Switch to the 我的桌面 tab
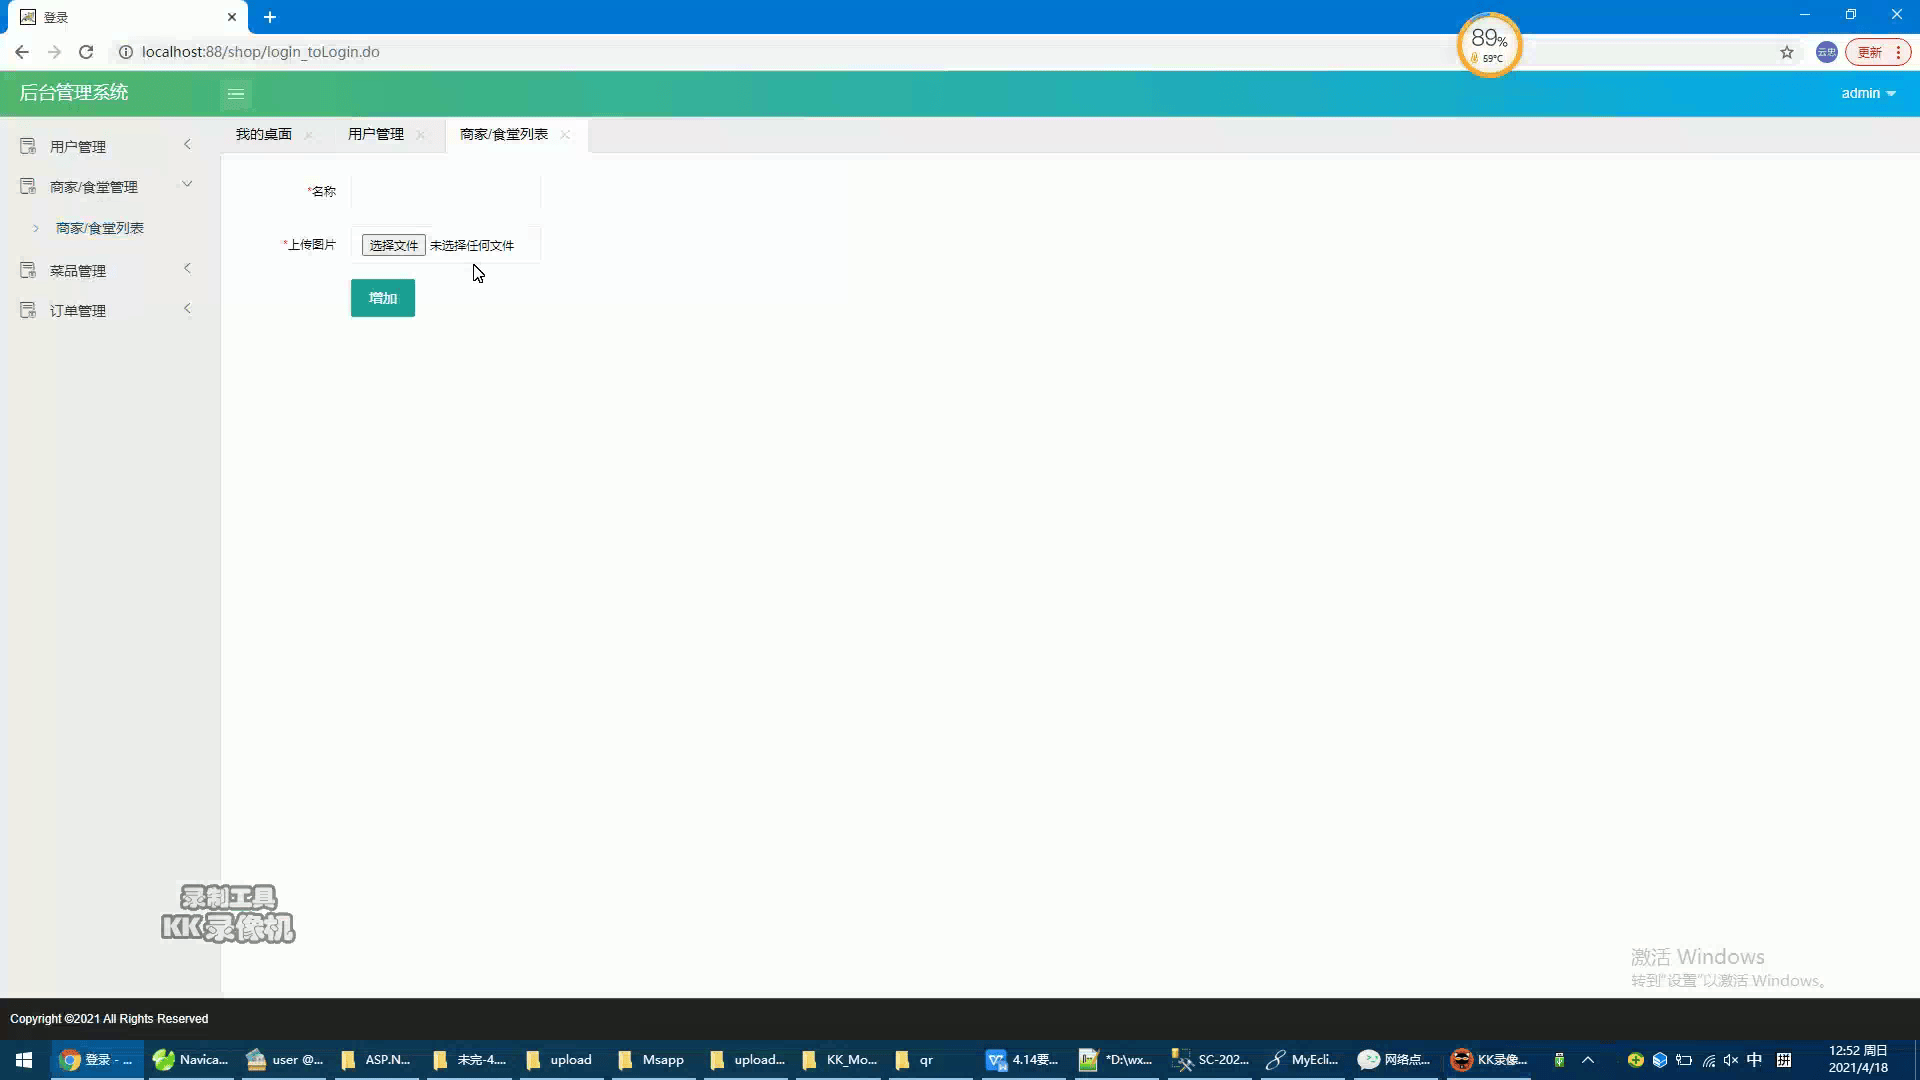Screen dimensions: 1920x1080 tap(264, 134)
